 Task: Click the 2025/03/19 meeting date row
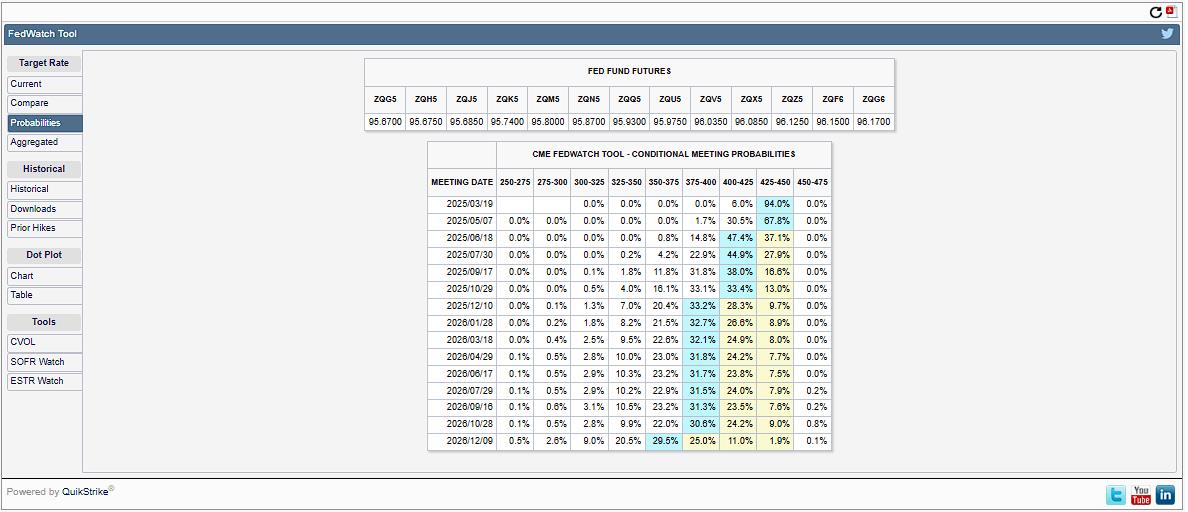tap(462, 204)
